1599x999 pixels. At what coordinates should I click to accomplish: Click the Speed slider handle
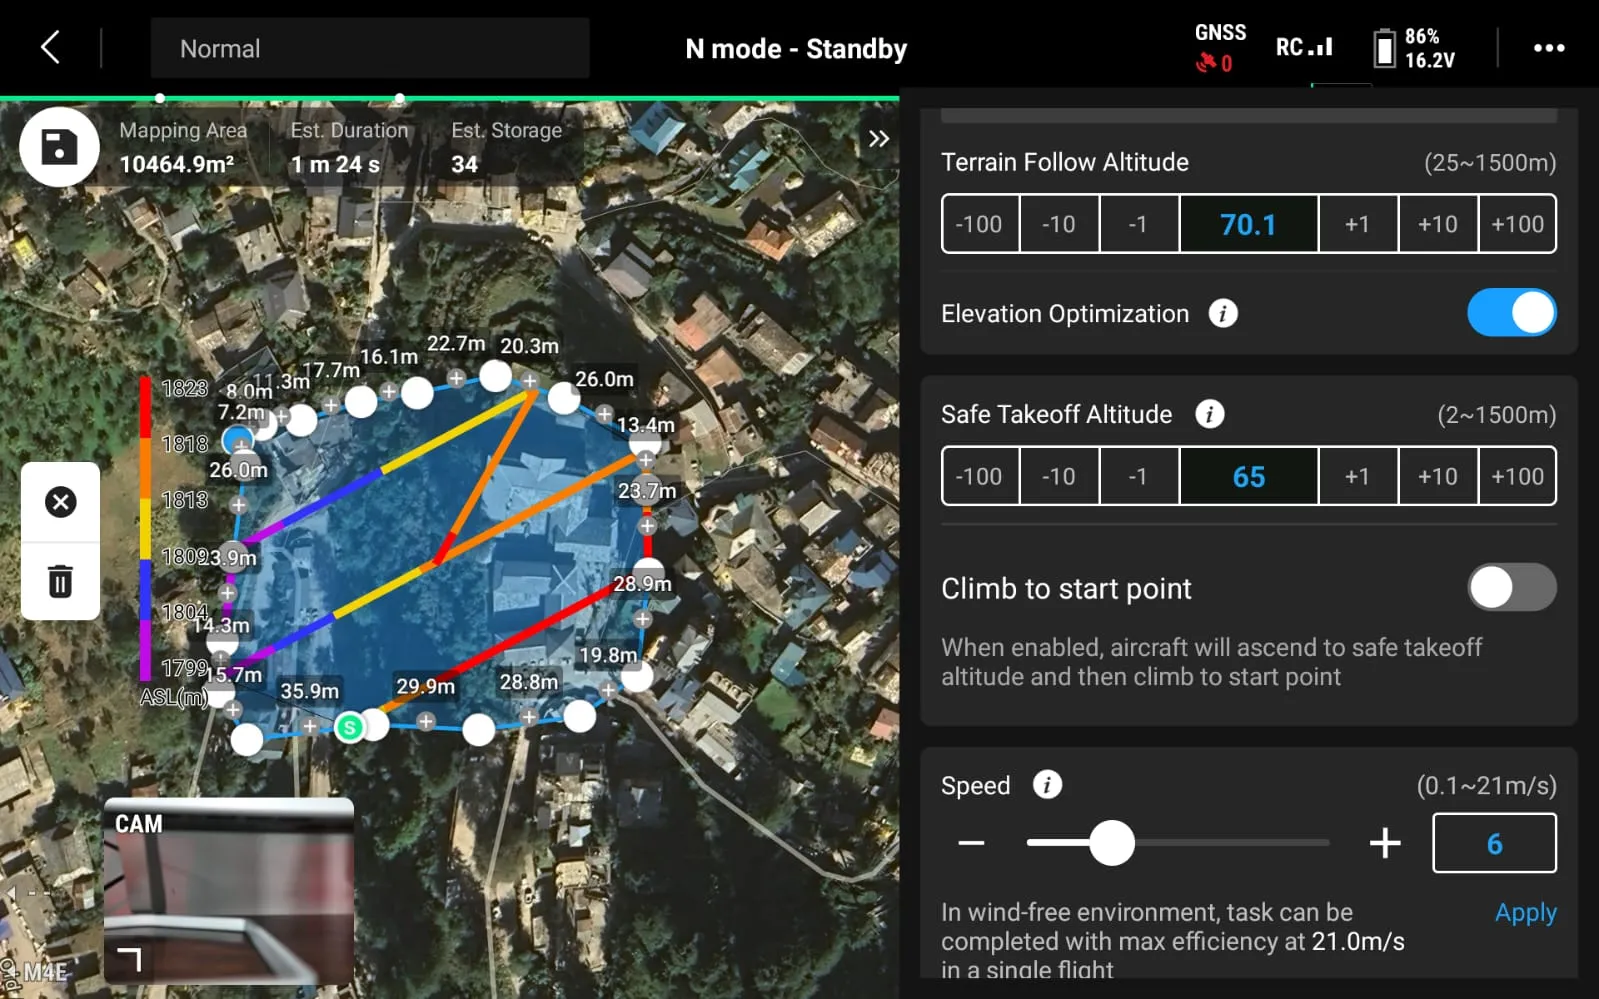pos(1111,843)
